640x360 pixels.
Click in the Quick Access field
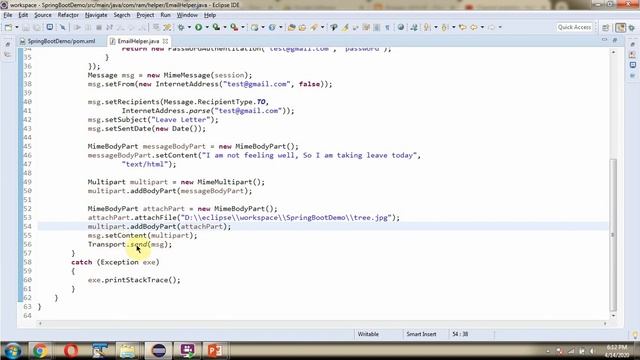[x=574, y=27]
